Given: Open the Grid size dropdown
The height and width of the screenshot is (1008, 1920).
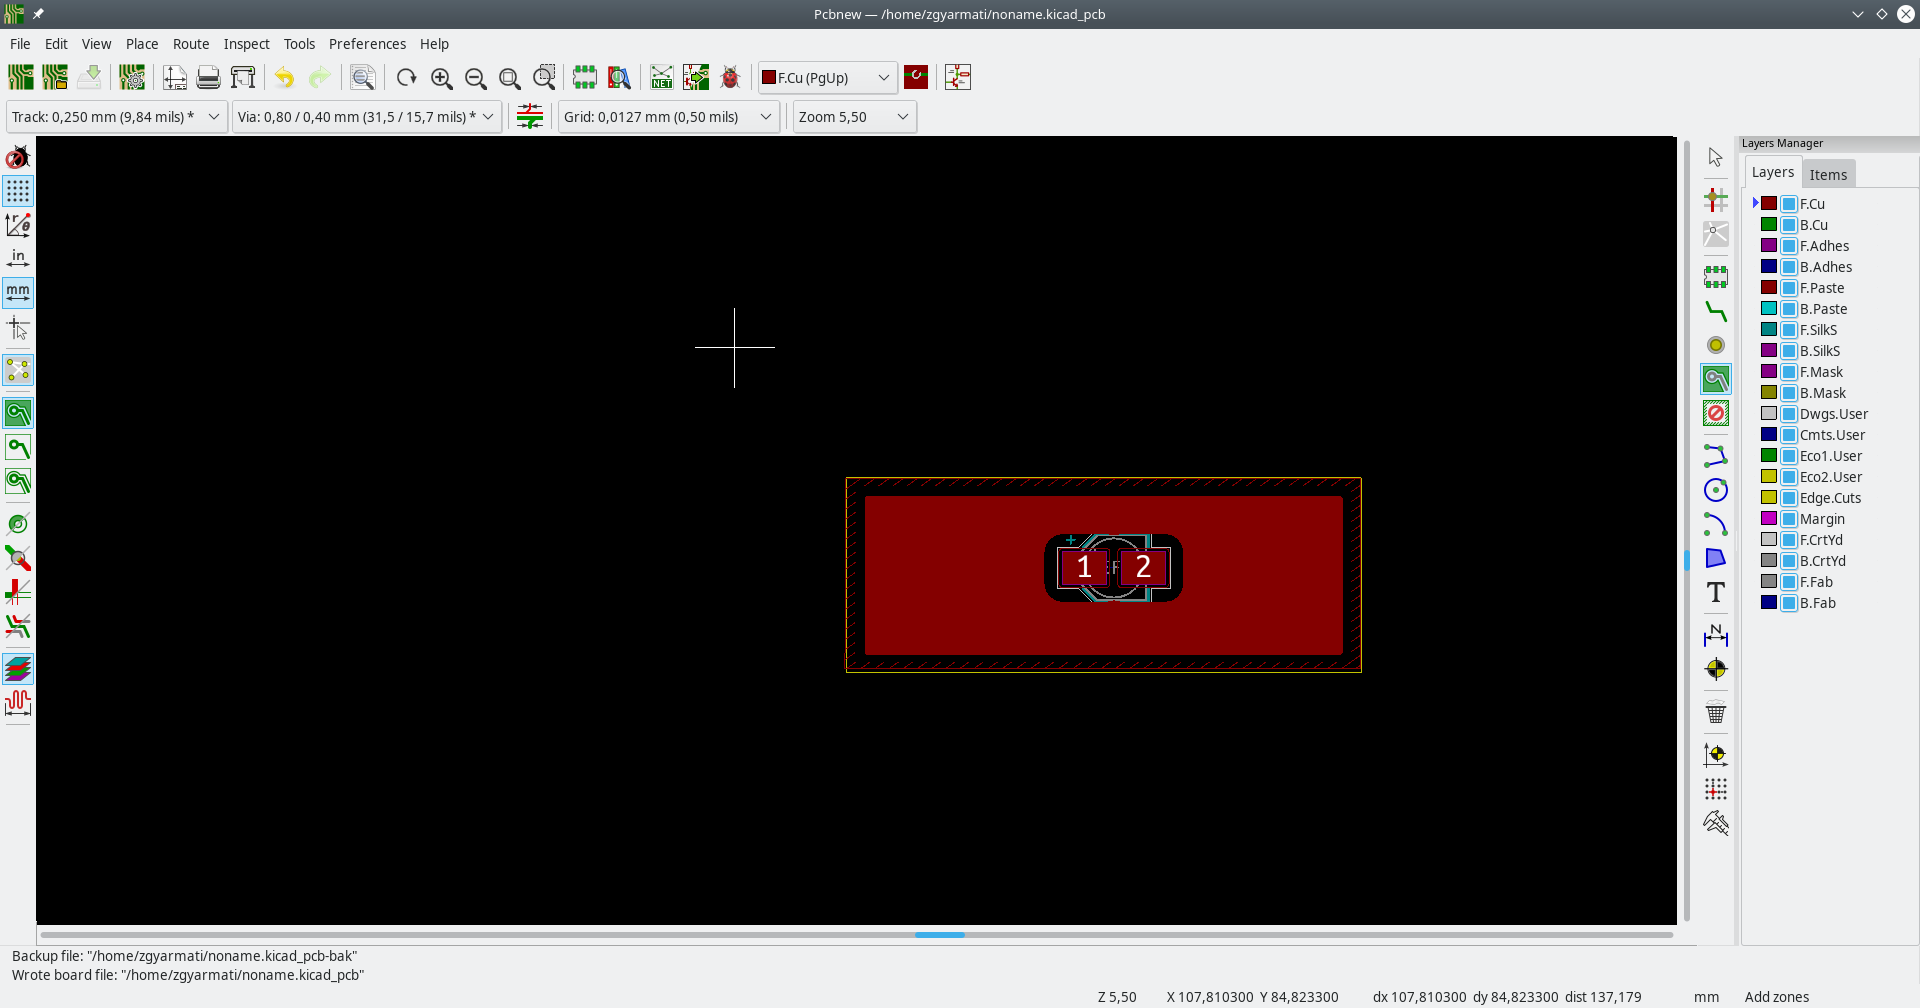Looking at the screenshot, I should [x=668, y=117].
